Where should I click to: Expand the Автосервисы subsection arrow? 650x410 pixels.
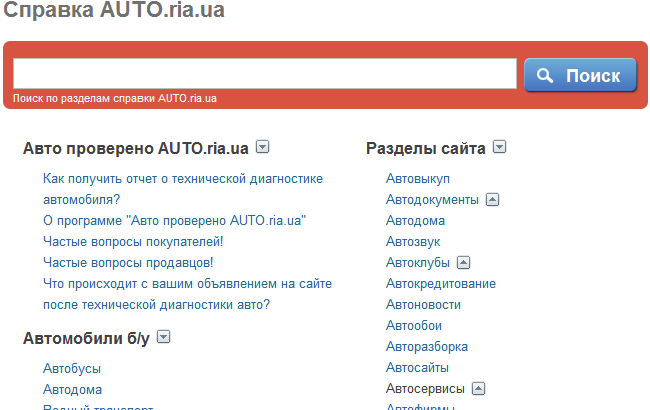478,389
